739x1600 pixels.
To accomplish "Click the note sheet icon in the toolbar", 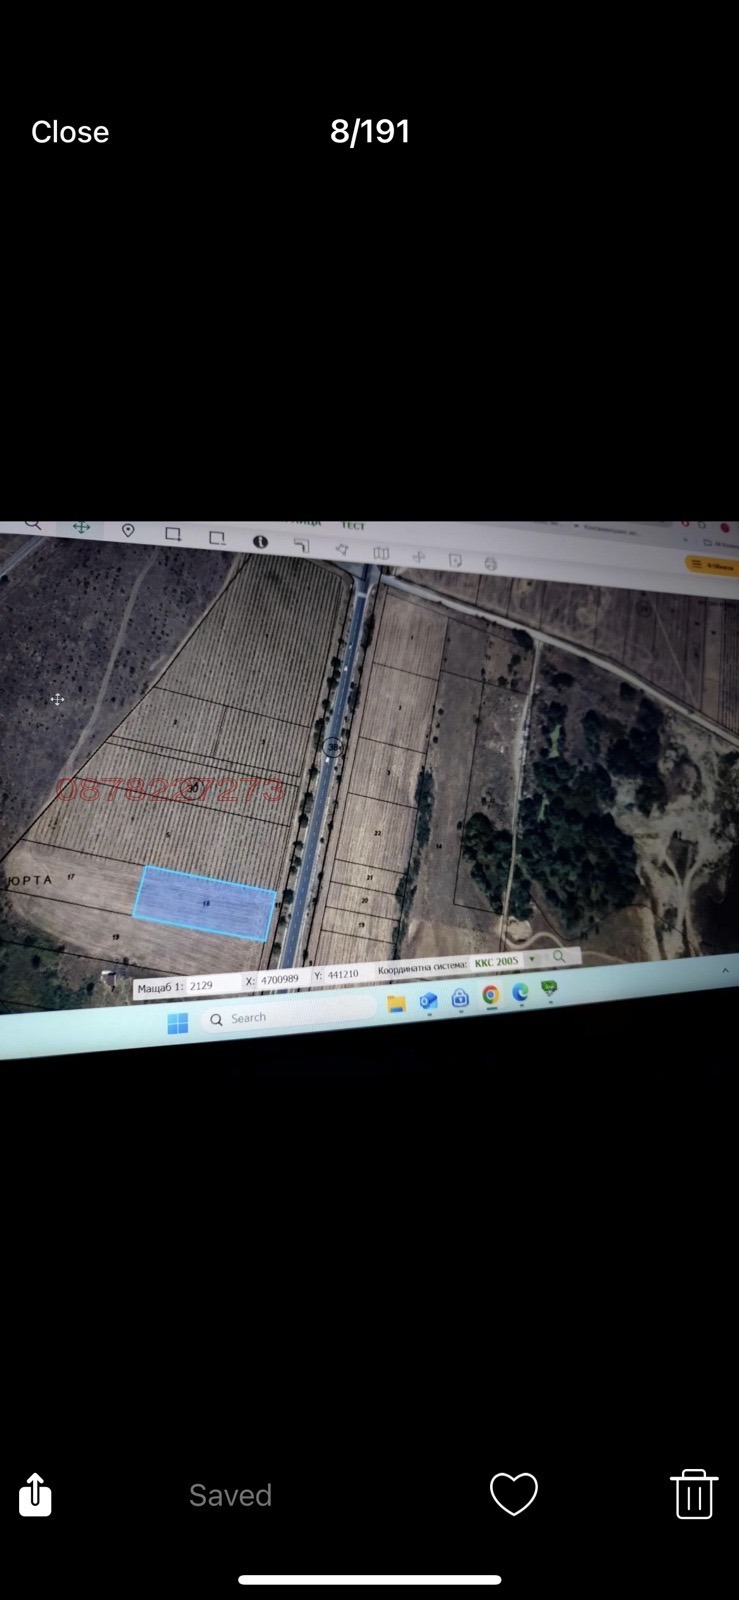I will [455, 560].
